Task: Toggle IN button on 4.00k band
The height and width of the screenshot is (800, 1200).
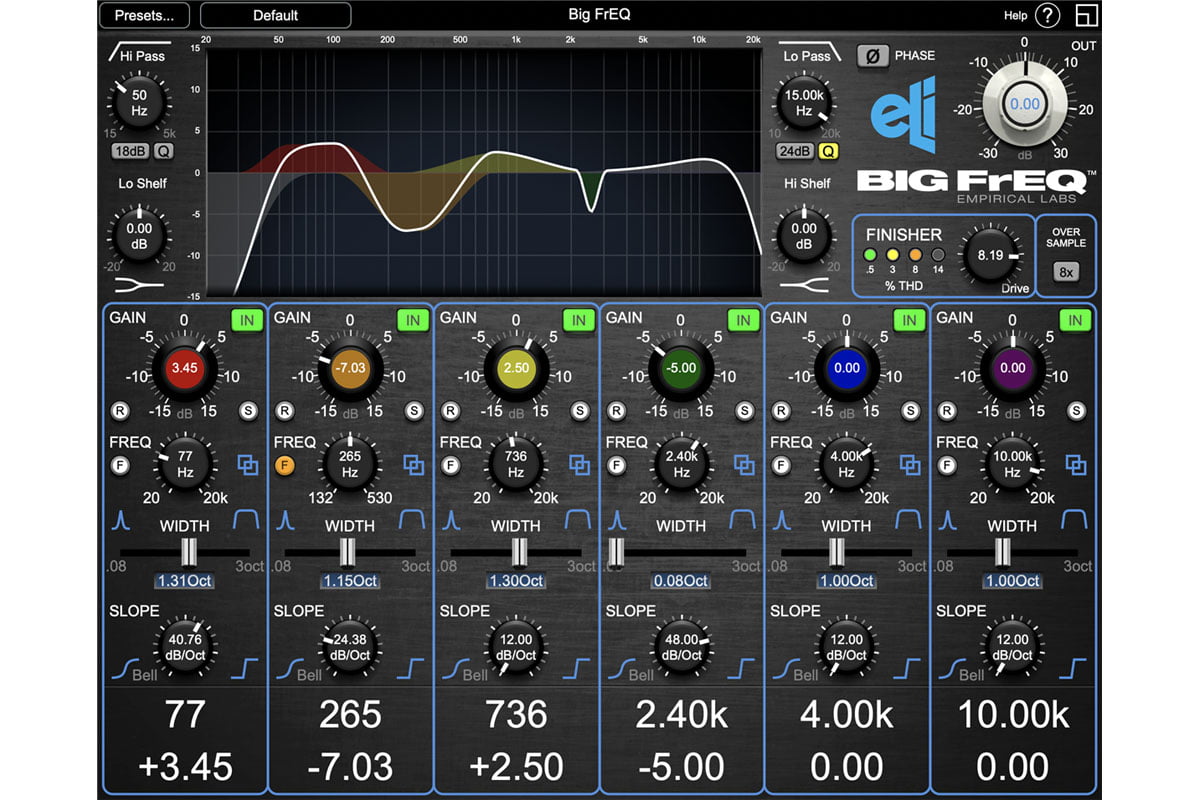Action: point(909,320)
